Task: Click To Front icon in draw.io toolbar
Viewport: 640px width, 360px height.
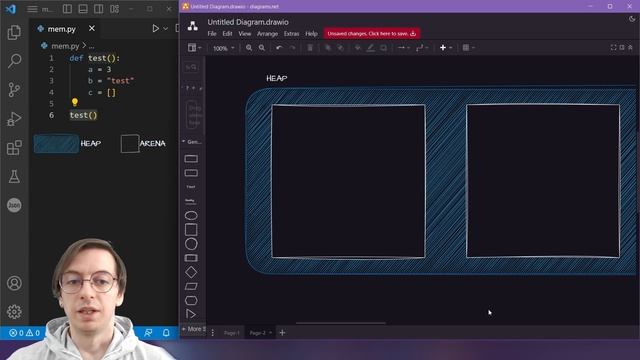Action: [x=327, y=48]
